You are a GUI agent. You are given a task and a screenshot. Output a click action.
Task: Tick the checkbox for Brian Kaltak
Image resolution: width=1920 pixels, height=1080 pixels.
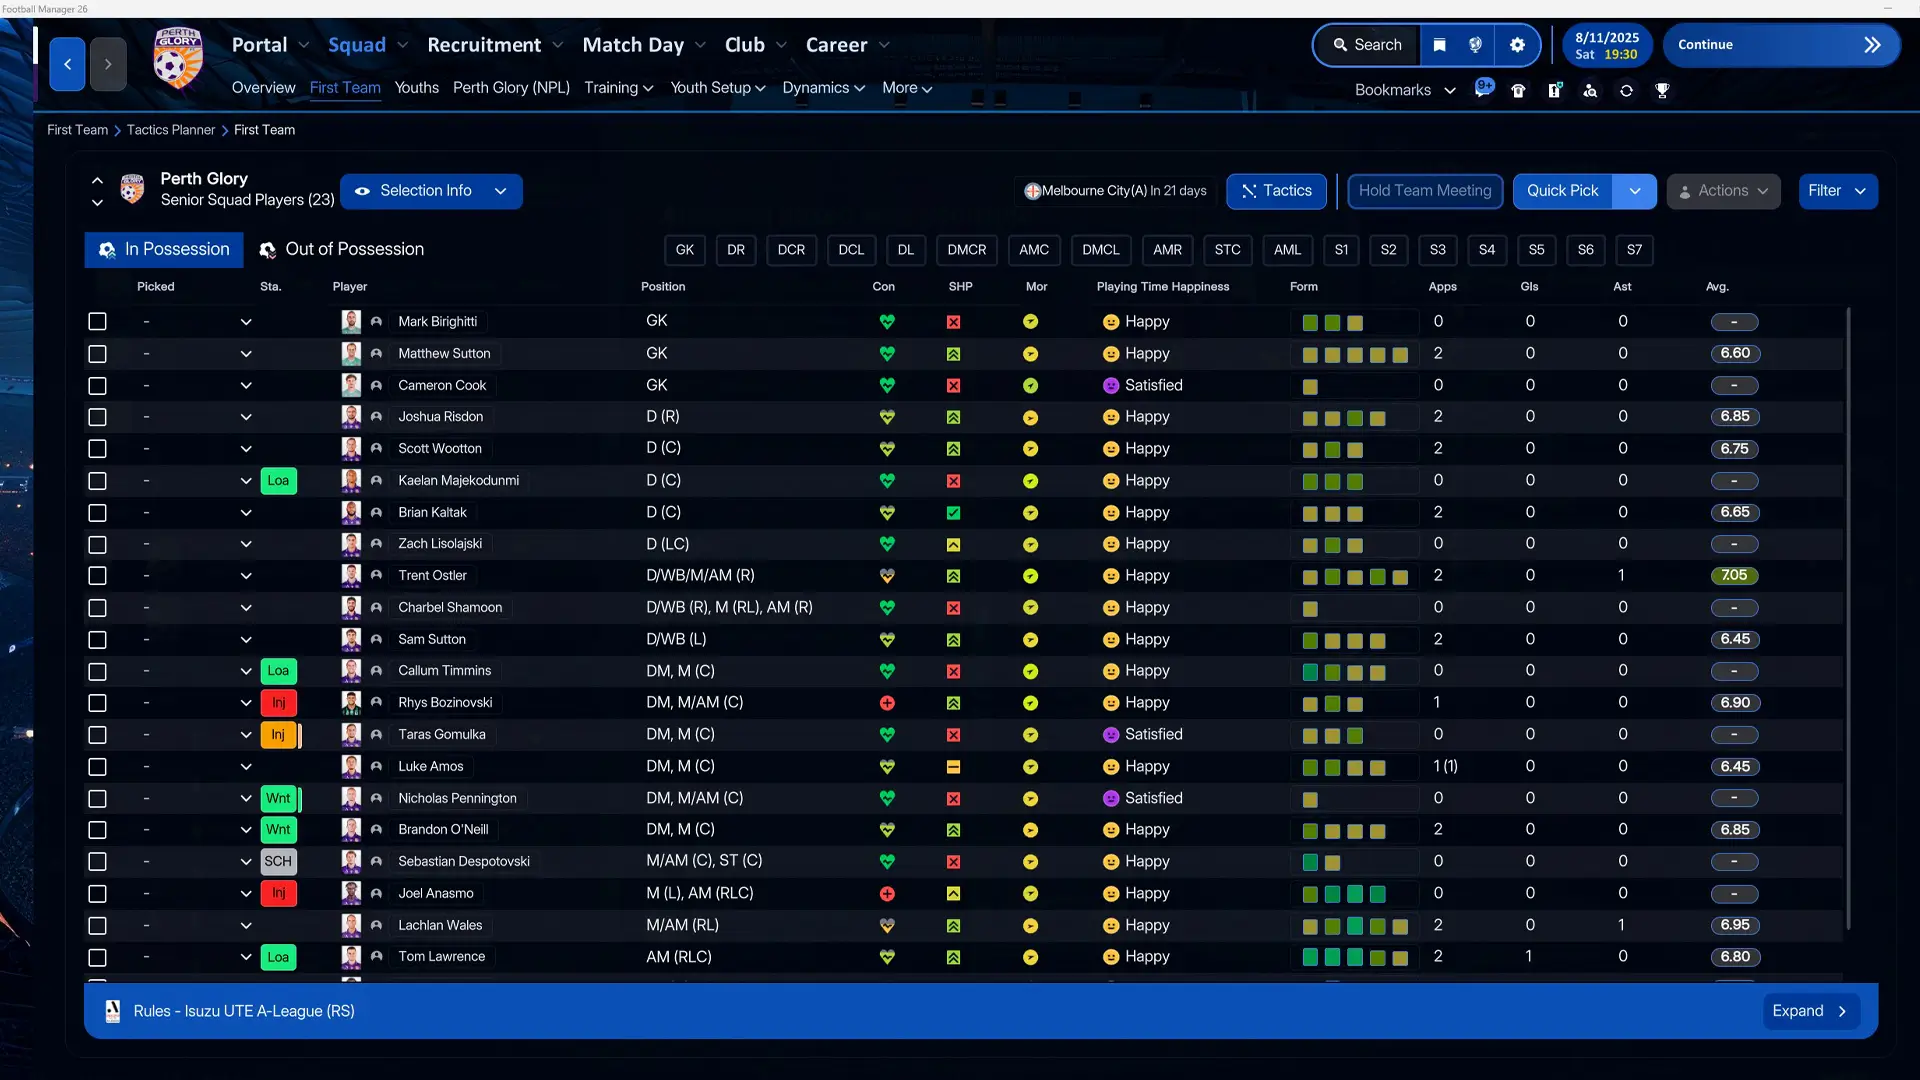point(97,513)
